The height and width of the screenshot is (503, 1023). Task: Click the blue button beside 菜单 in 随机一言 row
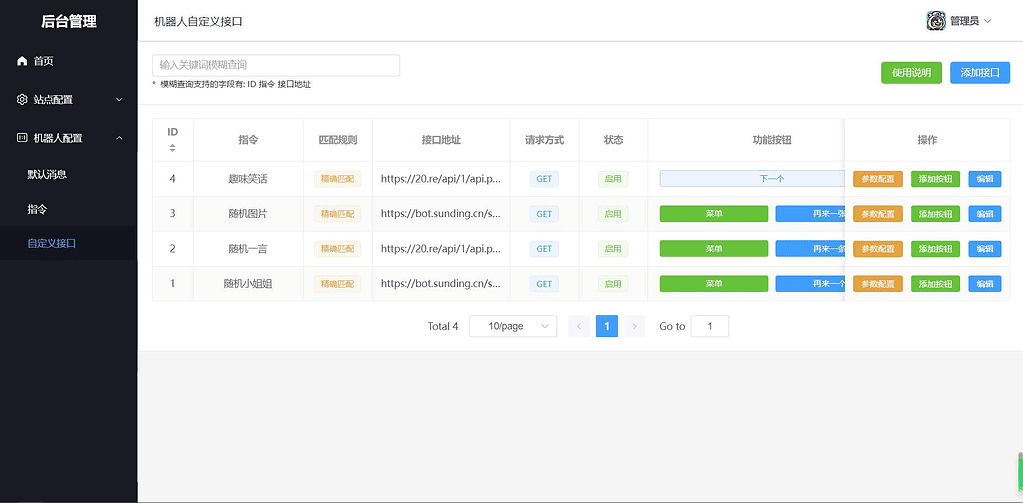click(810, 249)
